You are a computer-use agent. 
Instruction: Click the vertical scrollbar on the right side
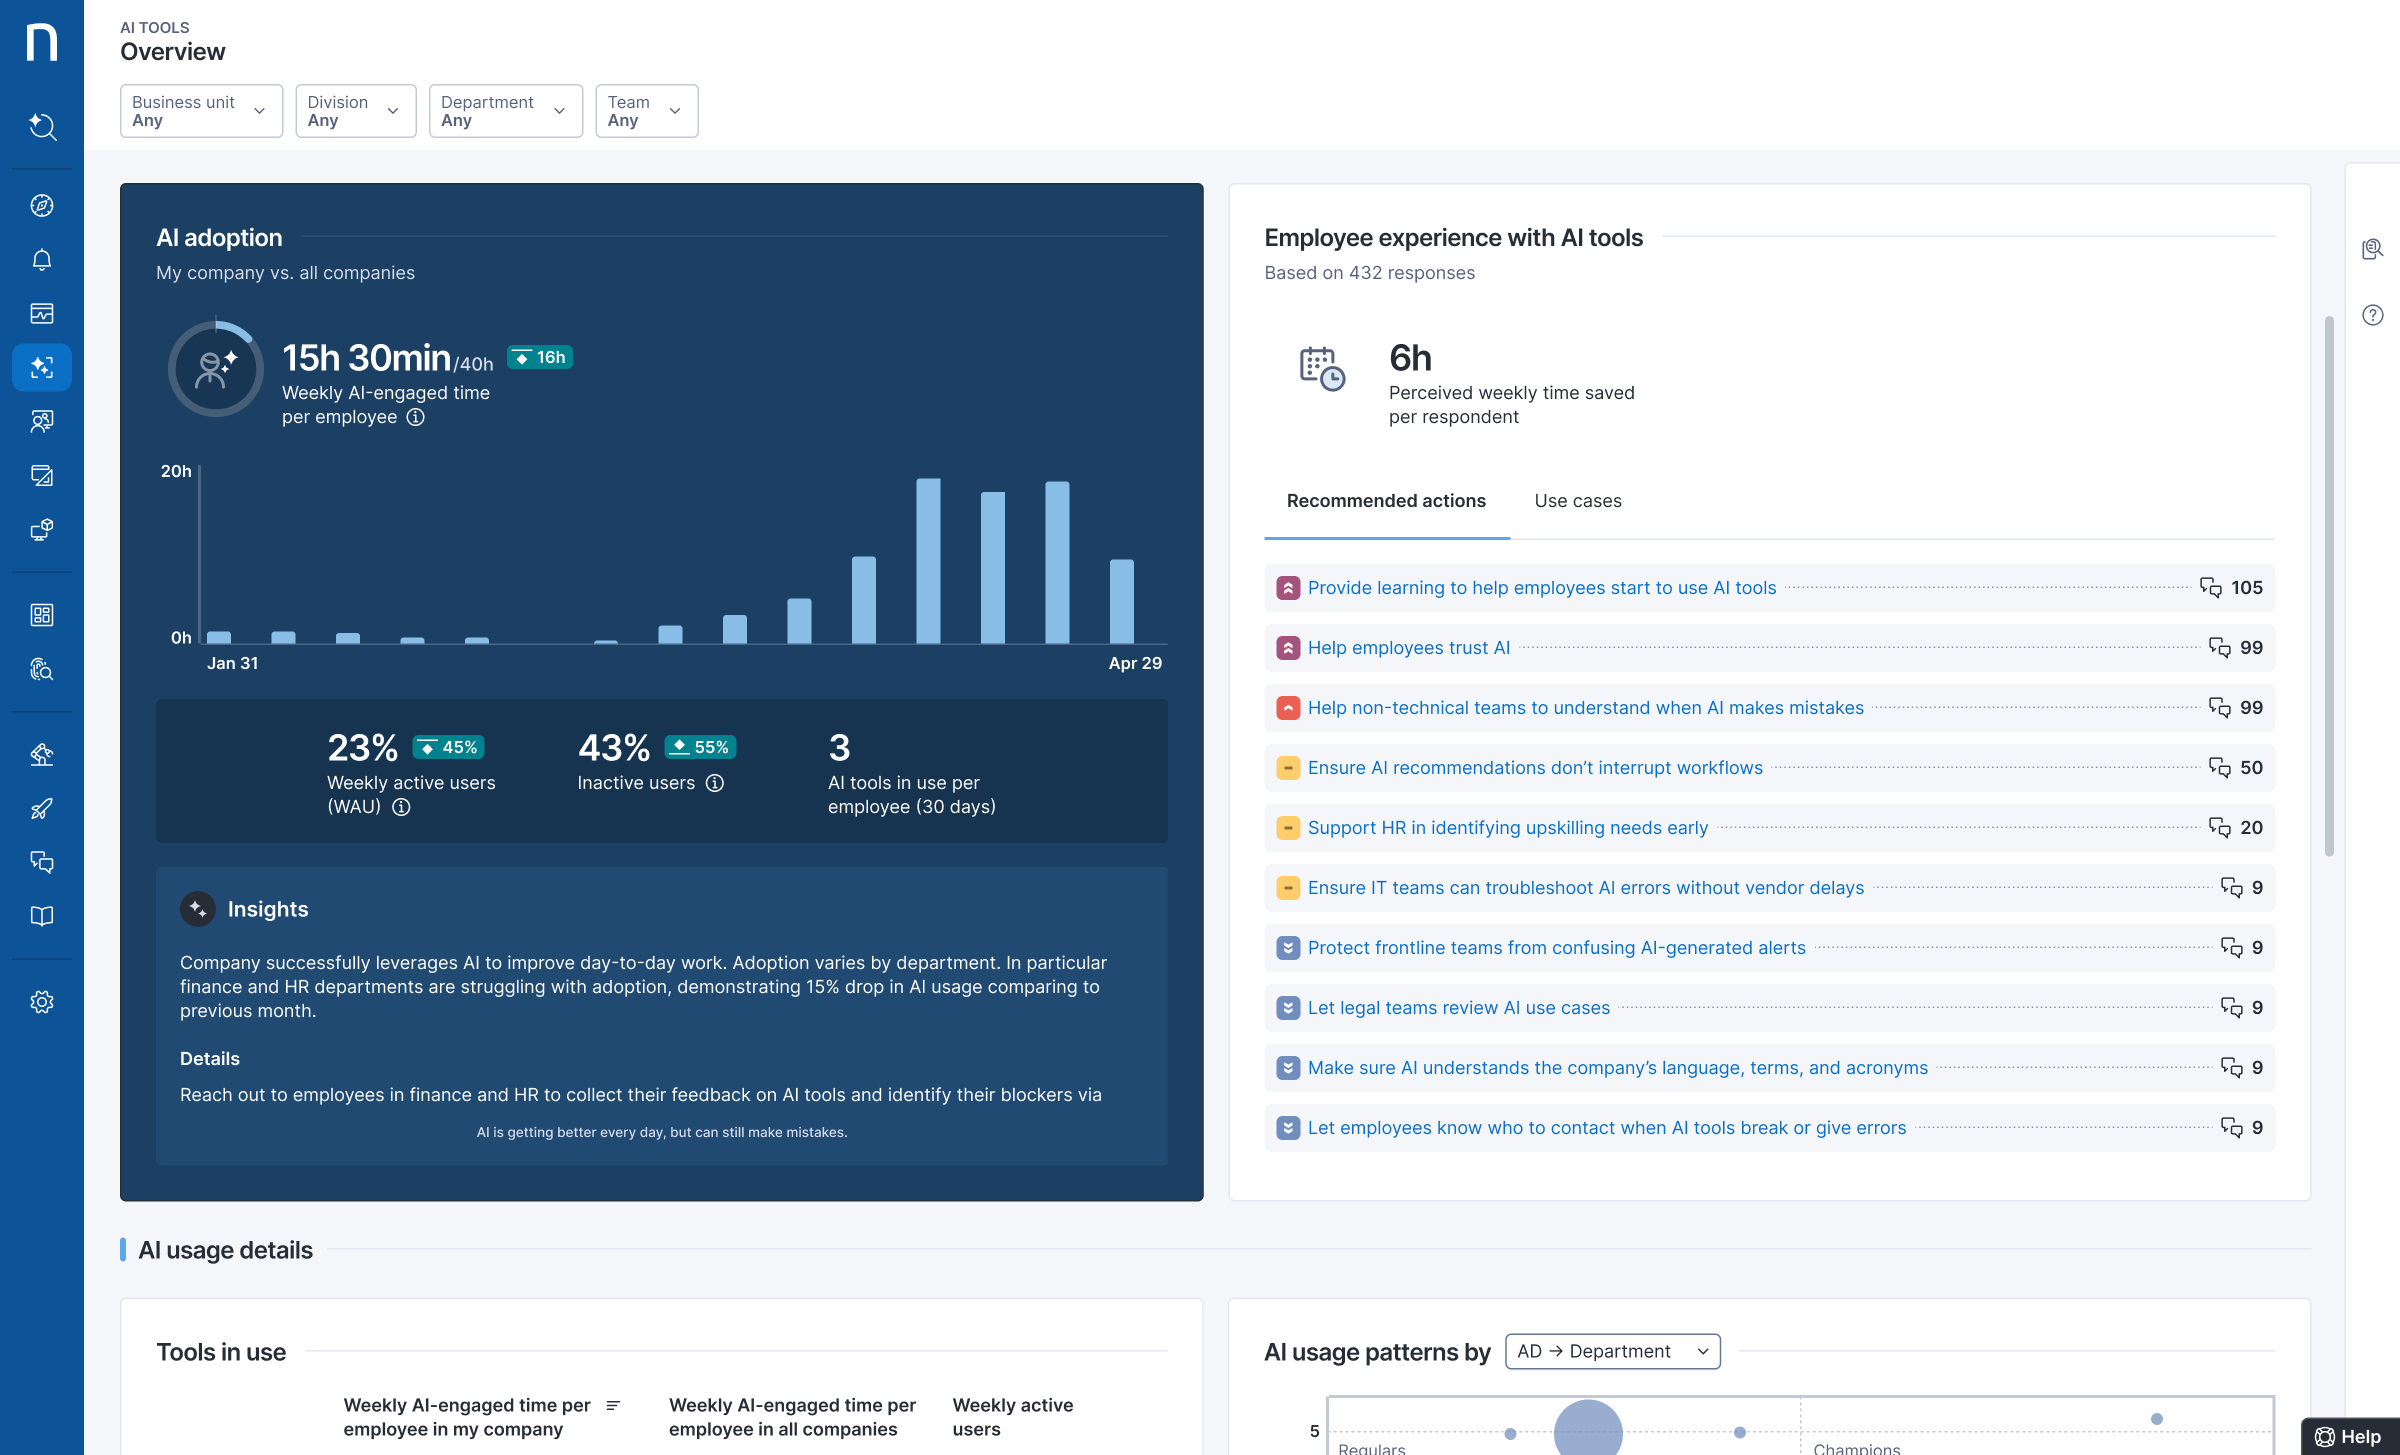2329,585
